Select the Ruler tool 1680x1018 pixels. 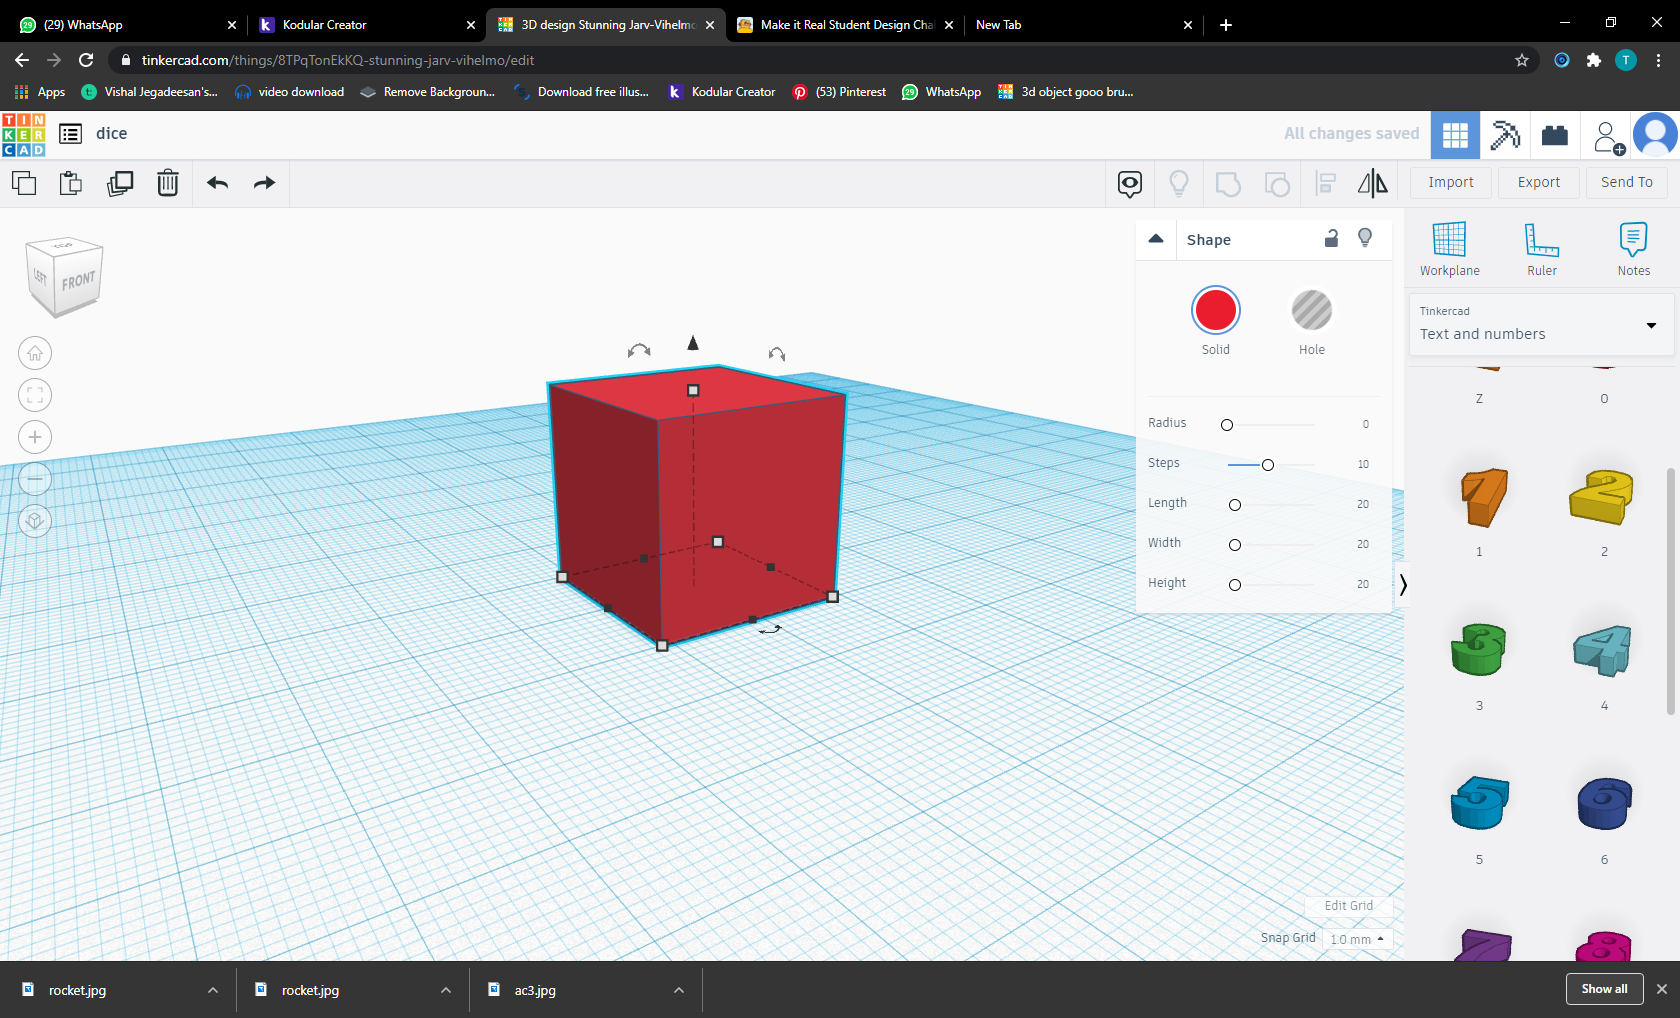(1542, 249)
